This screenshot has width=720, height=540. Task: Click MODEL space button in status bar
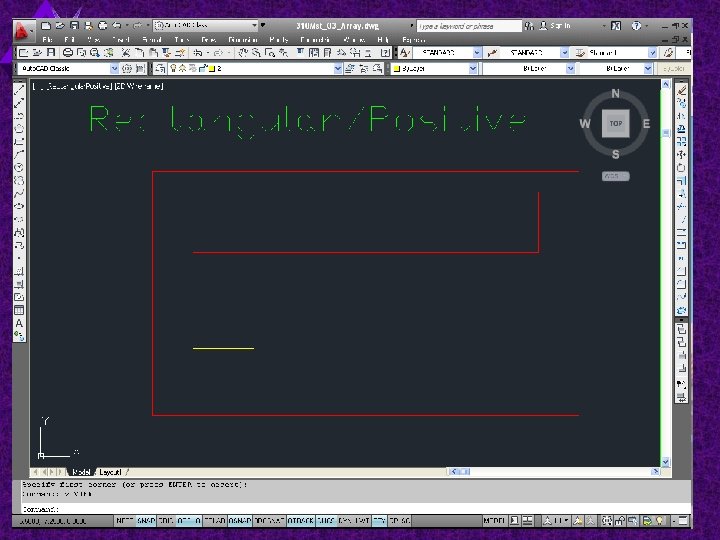click(495, 521)
